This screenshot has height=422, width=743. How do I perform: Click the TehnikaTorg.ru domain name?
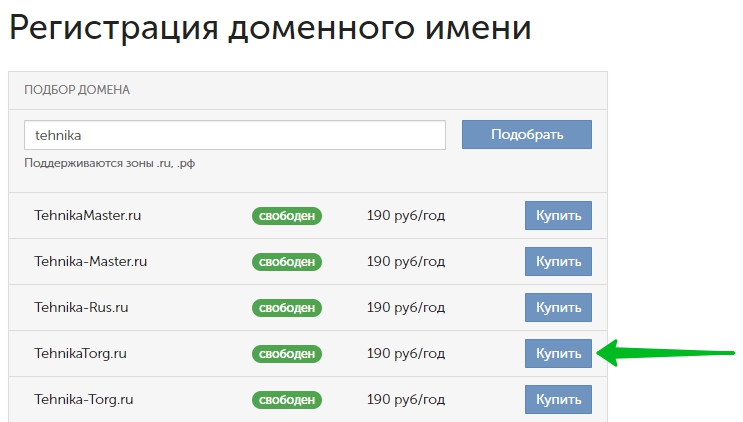pyautogui.click(x=80, y=353)
